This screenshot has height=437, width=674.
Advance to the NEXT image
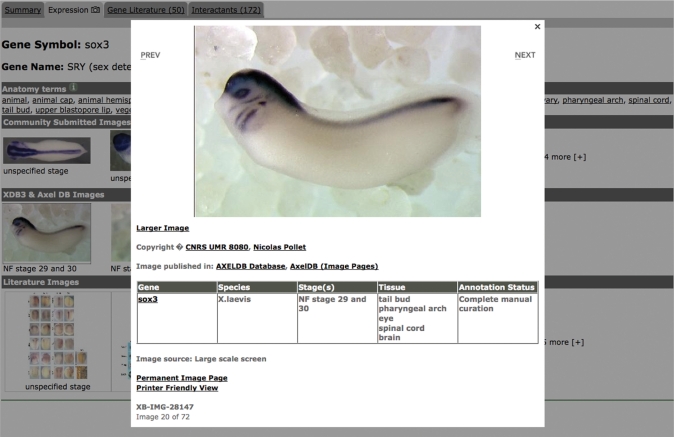(x=525, y=55)
